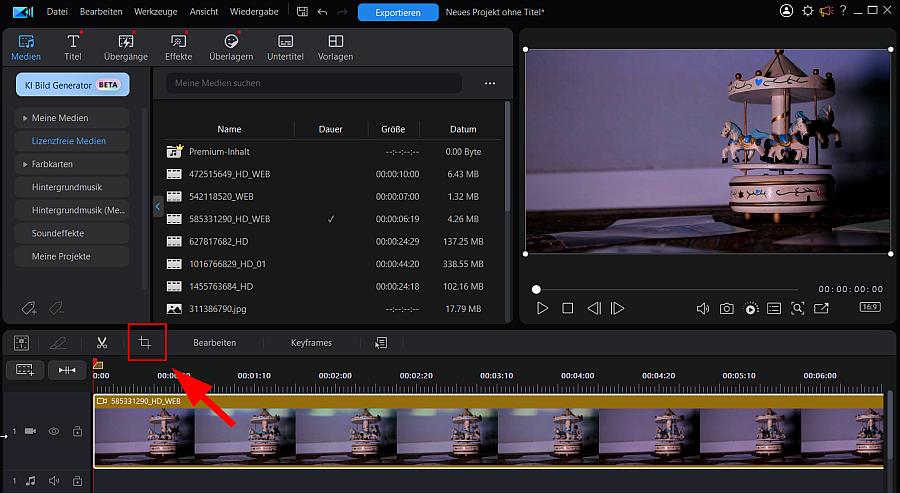Select the crop tool in timeline toolbar
Viewport: 900px width, 493px height.
[x=145, y=343]
